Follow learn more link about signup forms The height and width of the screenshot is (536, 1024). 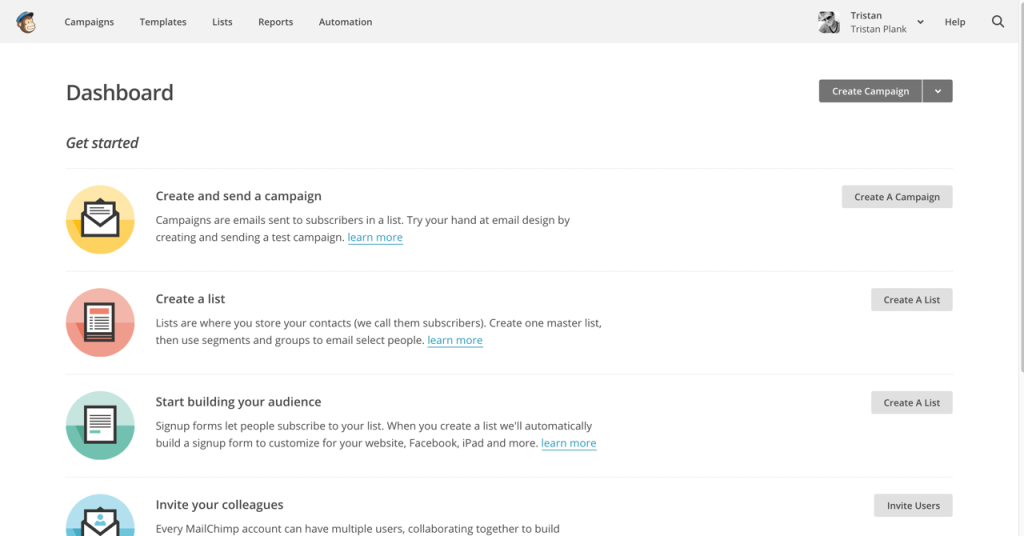(x=569, y=443)
